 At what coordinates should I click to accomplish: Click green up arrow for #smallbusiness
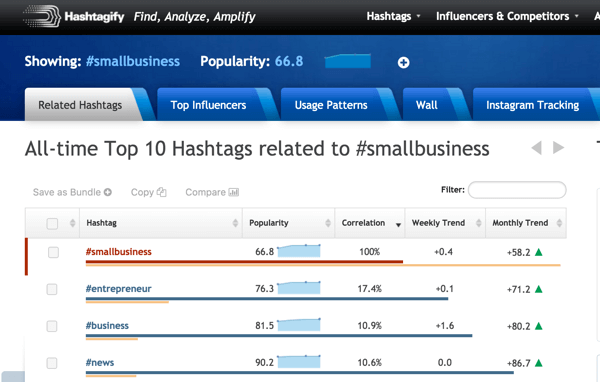539,252
